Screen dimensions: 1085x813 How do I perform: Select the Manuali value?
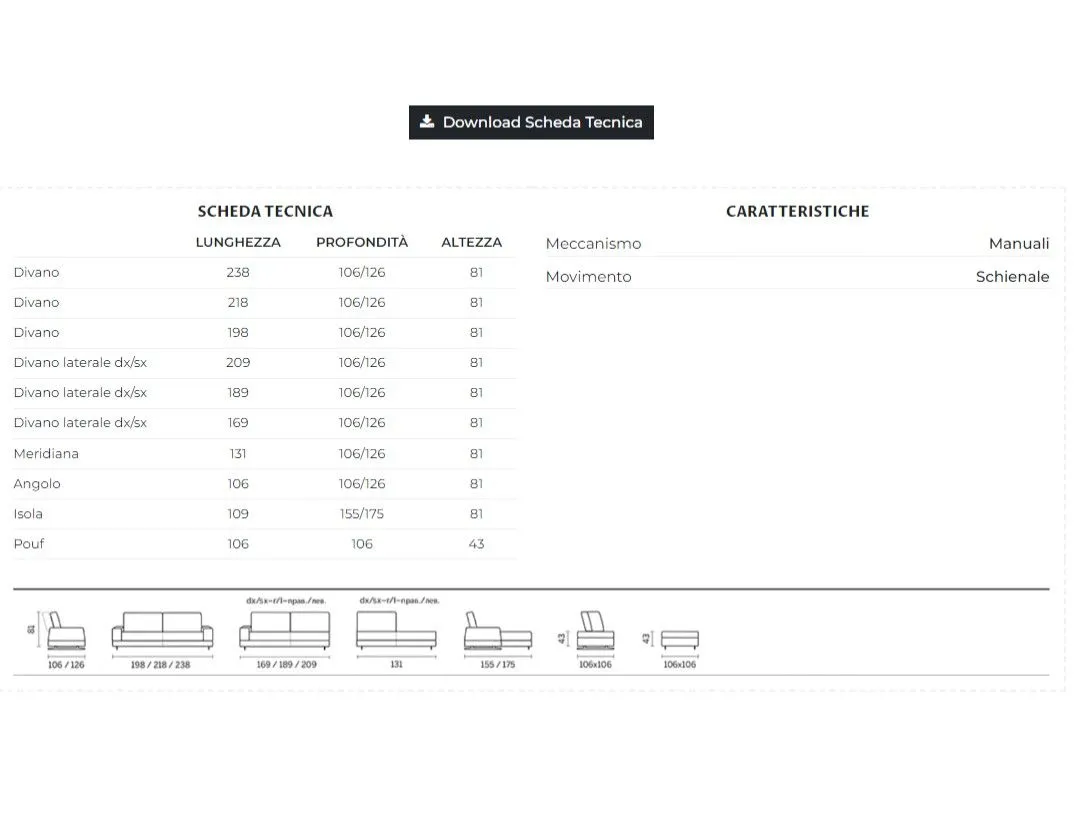coord(1019,244)
